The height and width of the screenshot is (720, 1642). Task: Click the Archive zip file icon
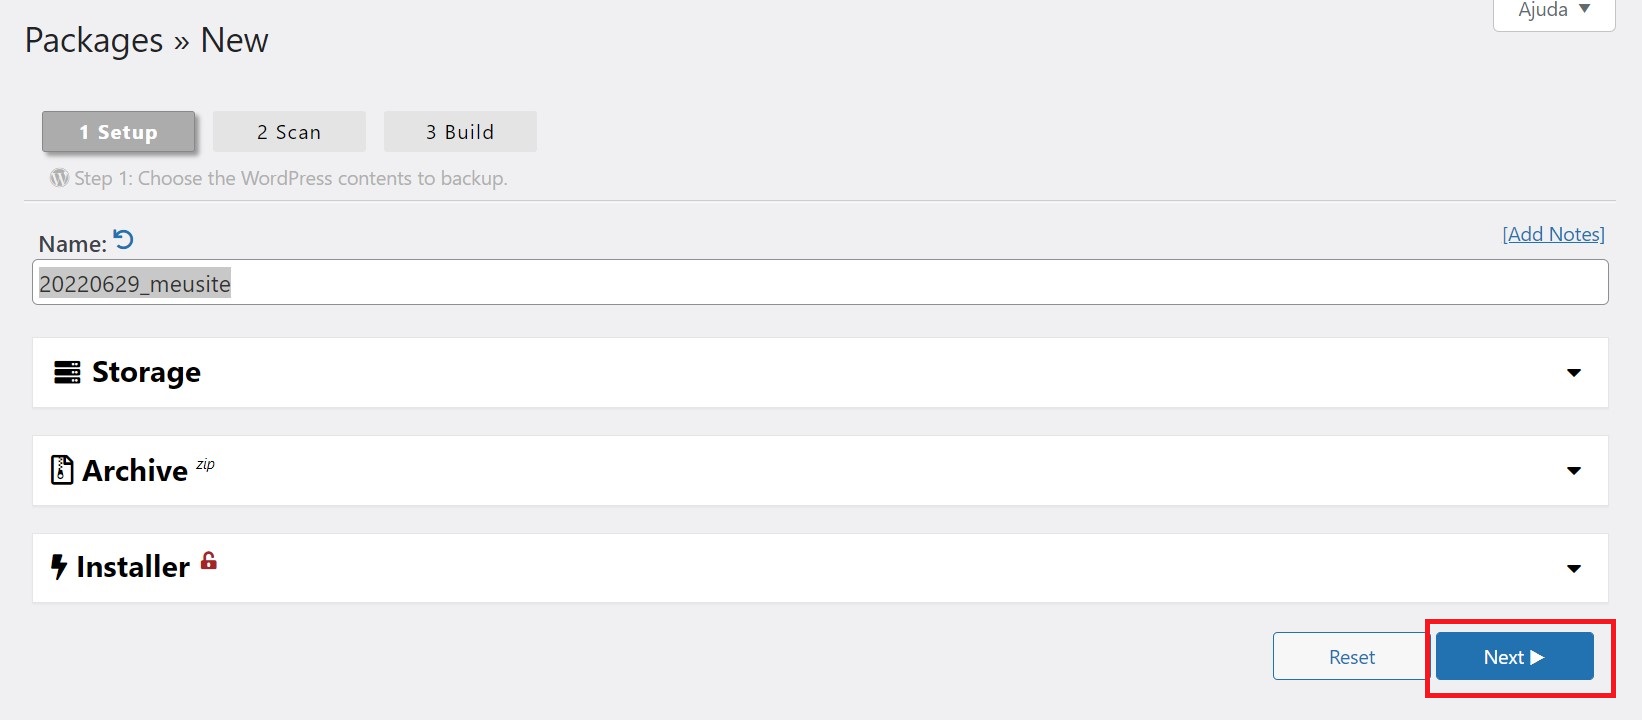pyautogui.click(x=62, y=470)
